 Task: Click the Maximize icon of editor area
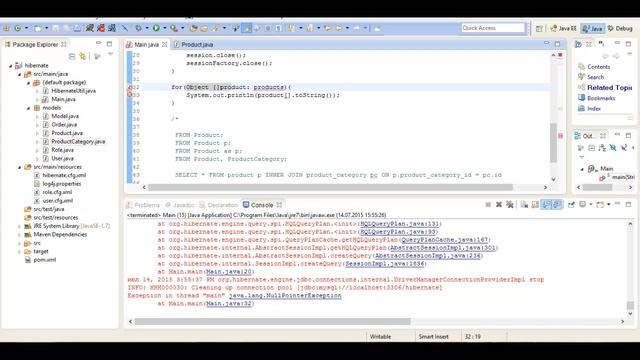pos(558,44)
